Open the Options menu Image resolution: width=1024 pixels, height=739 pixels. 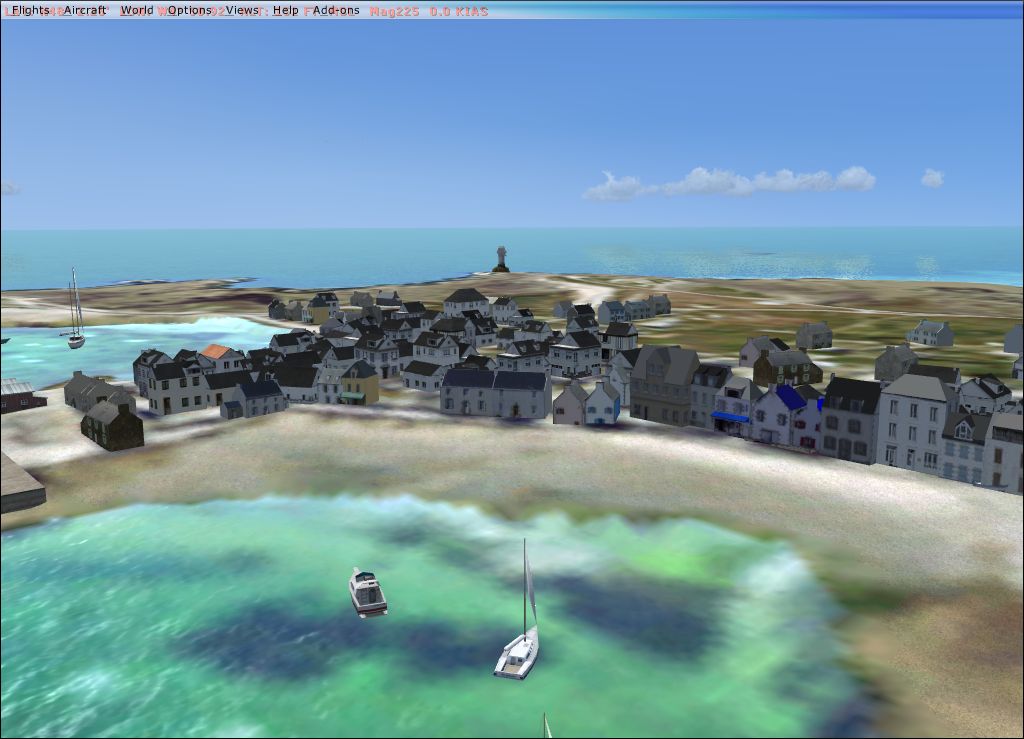click(189, 10)
